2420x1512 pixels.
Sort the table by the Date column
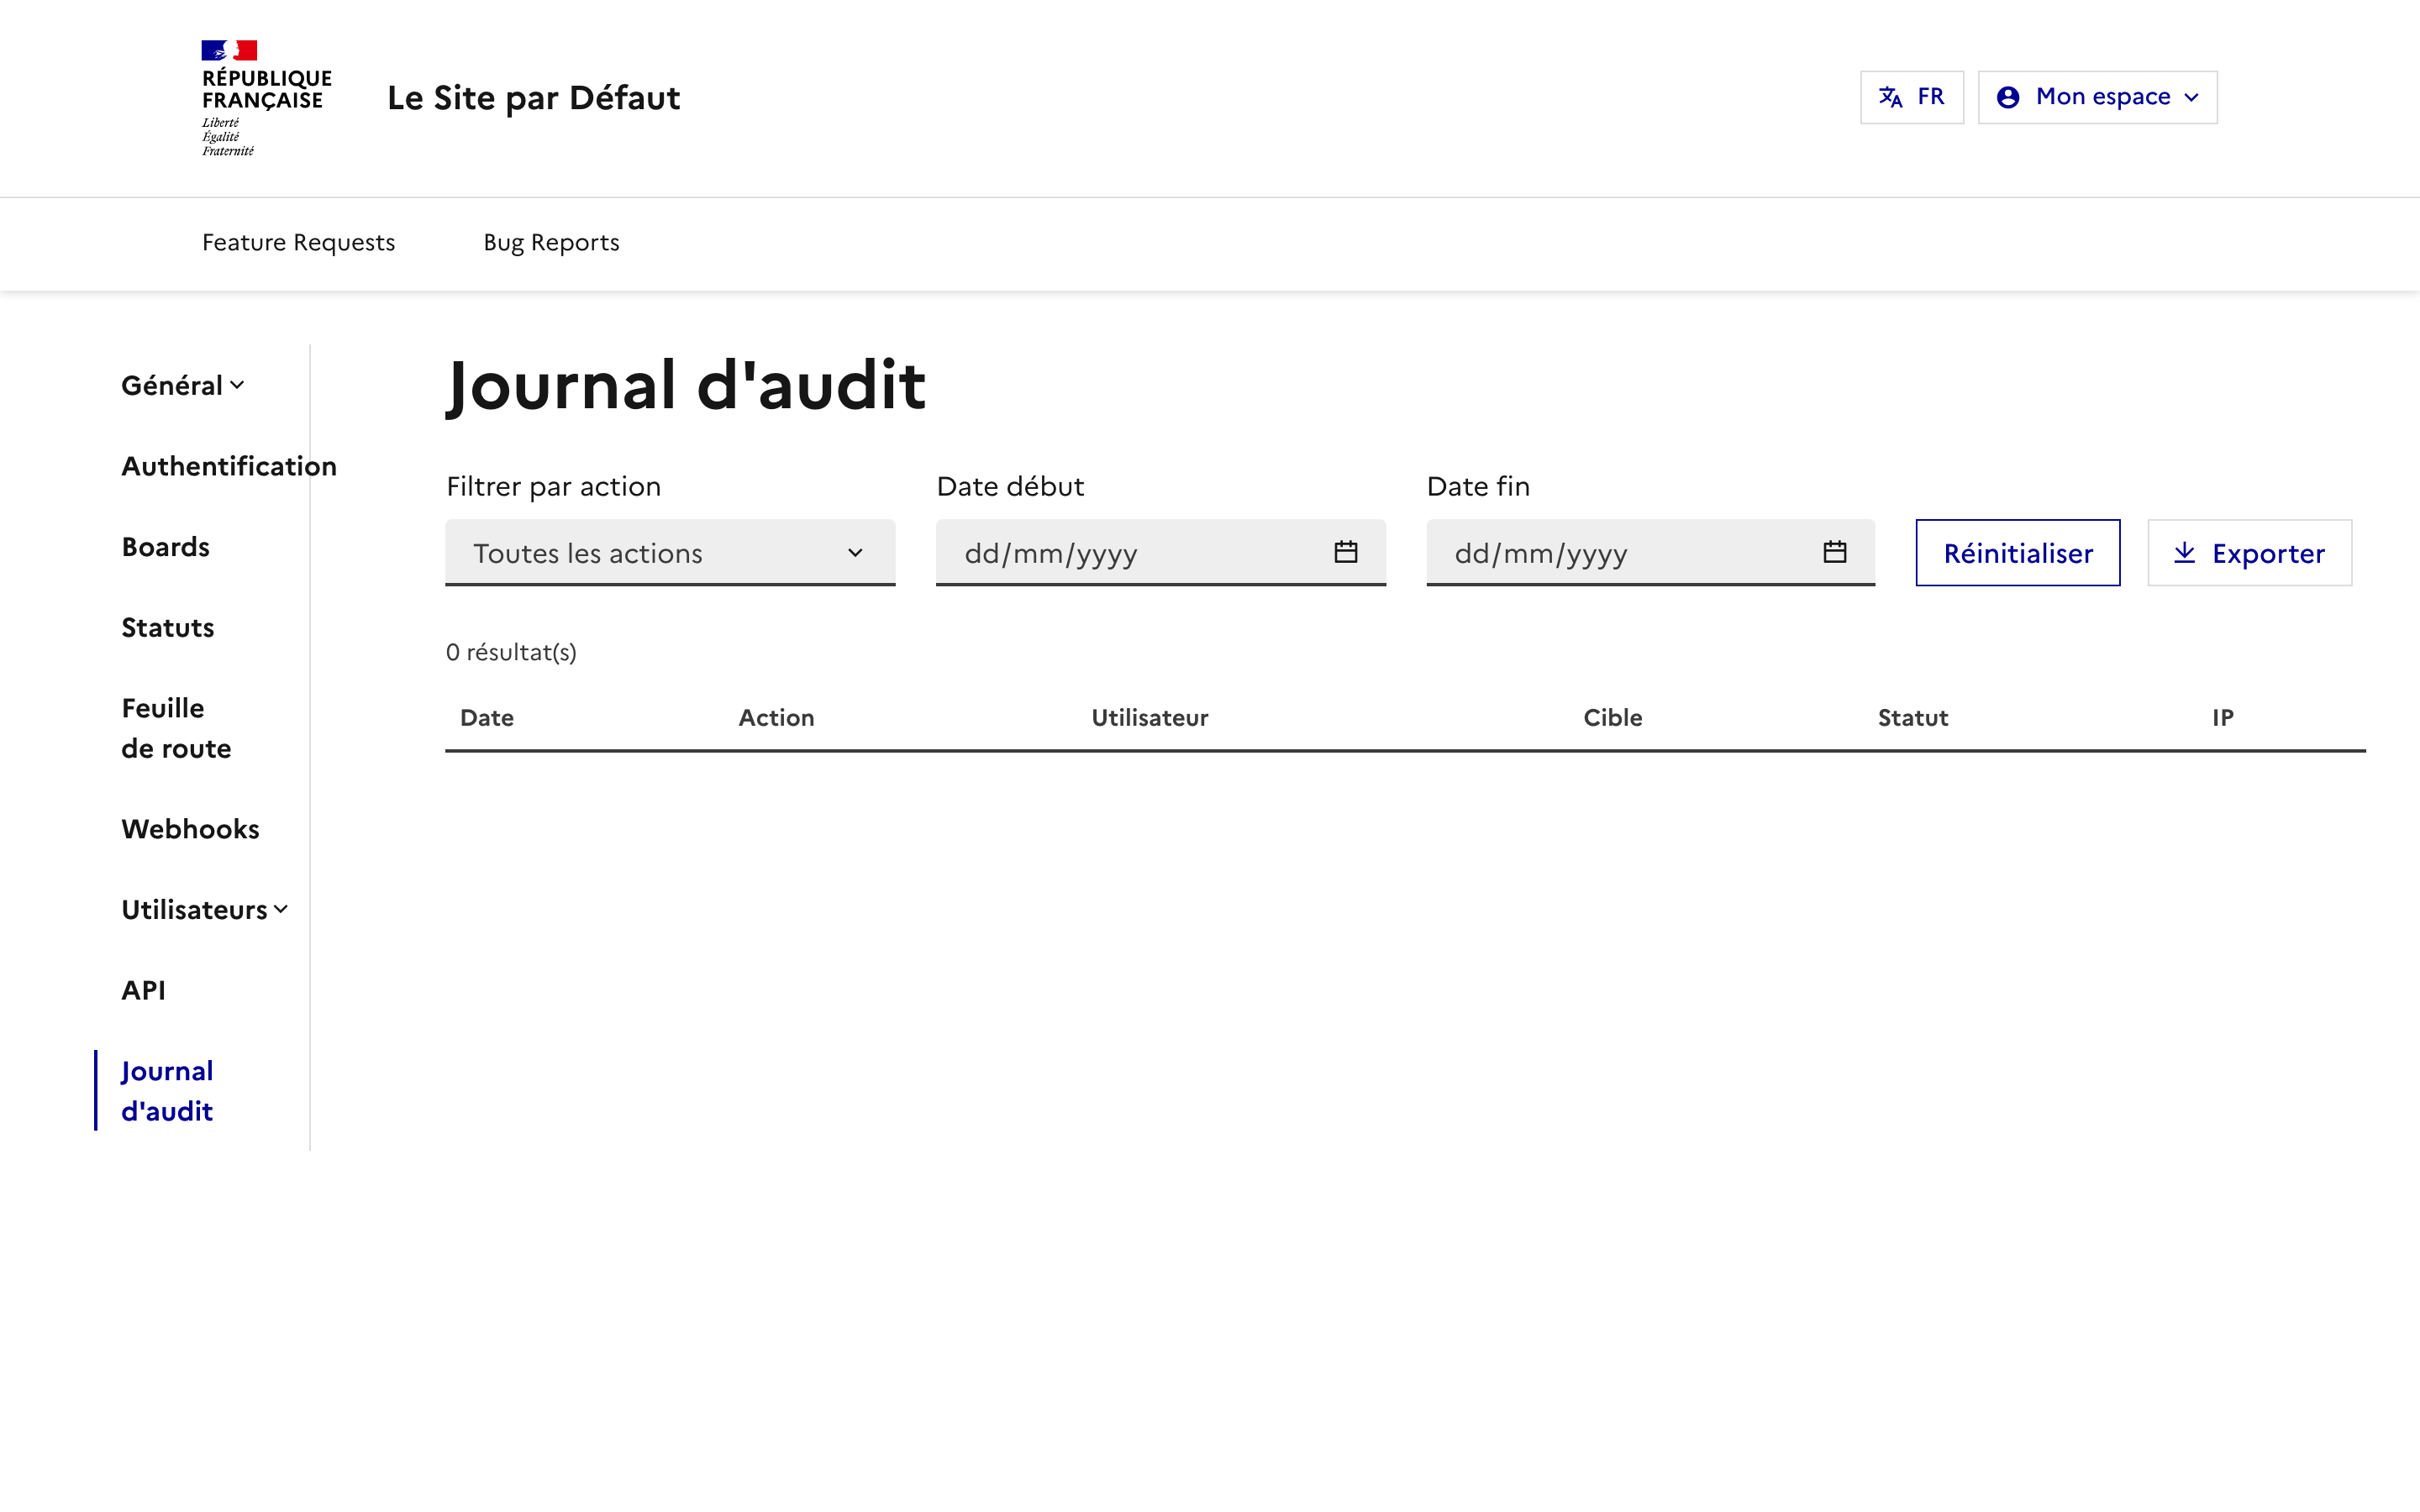pyautogui.click(x=487, y=717)
